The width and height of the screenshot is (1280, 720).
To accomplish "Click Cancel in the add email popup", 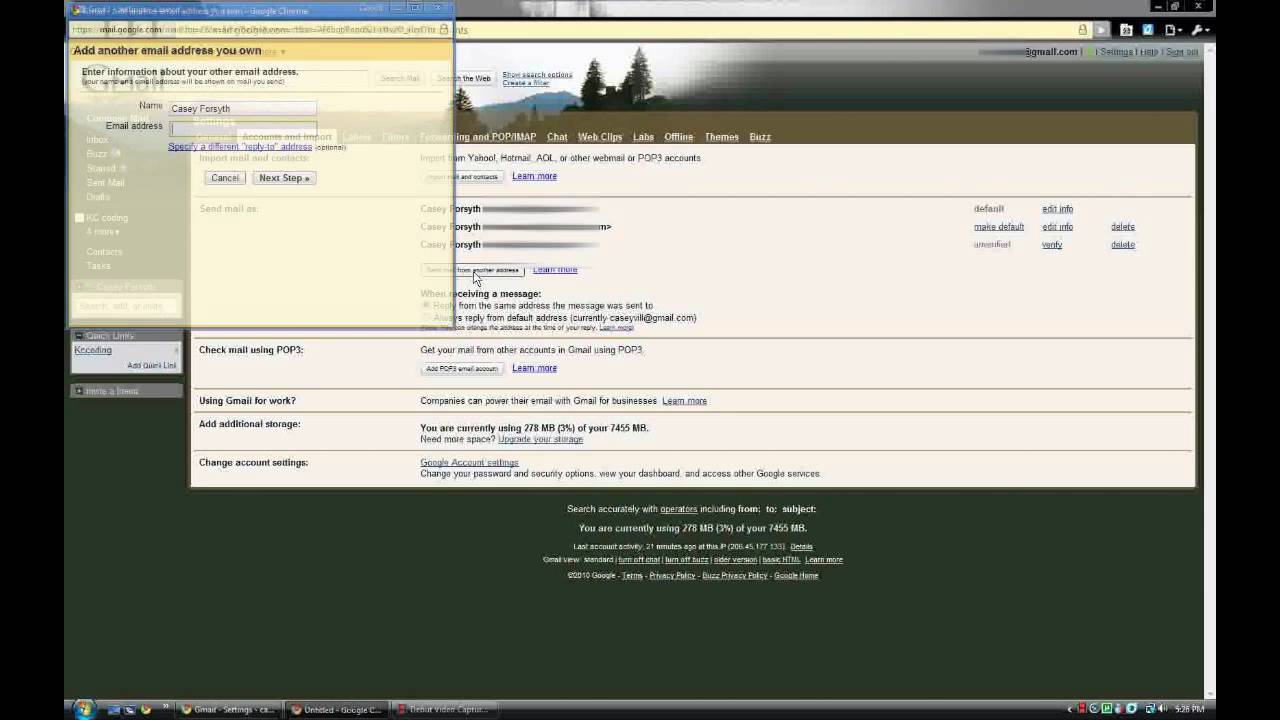I will click(x=225, y=178).
